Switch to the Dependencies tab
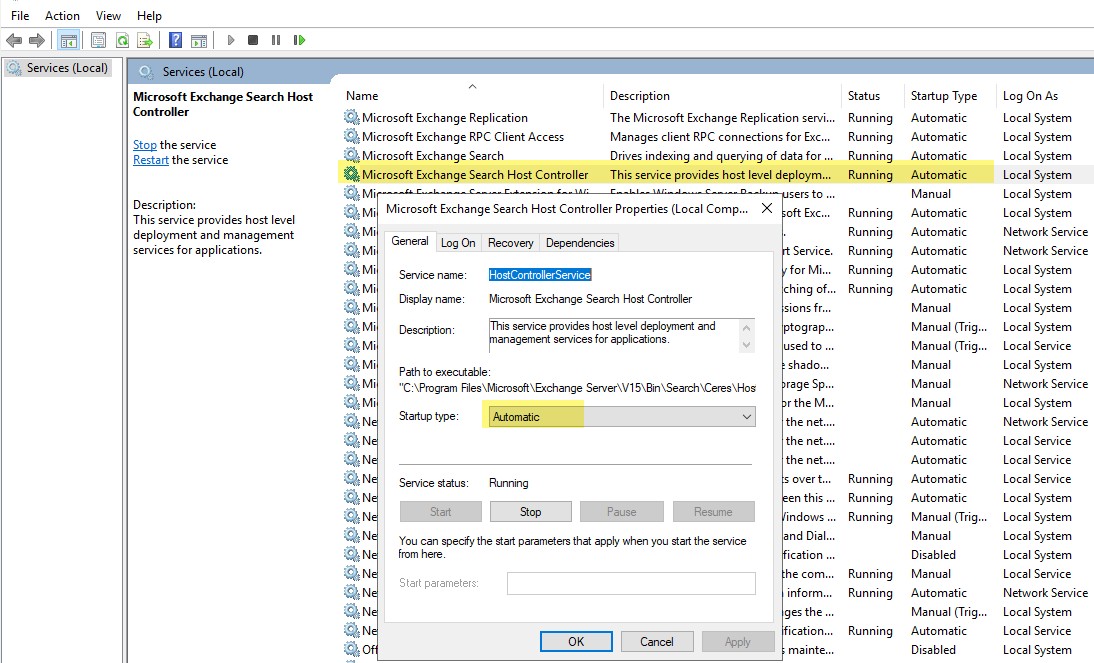 click(580, 243)
